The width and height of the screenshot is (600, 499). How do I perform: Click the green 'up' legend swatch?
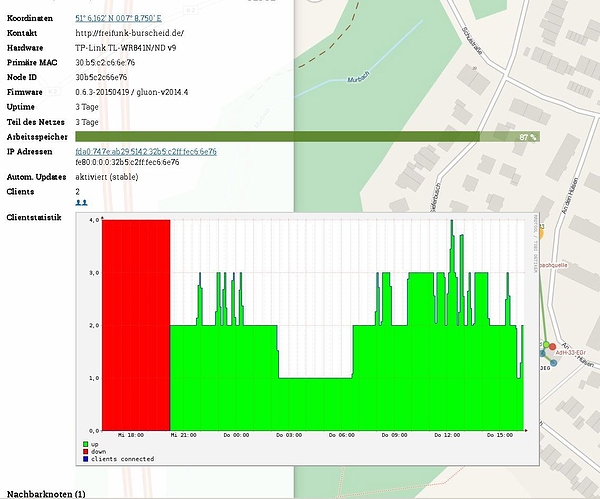click(85, 444)
